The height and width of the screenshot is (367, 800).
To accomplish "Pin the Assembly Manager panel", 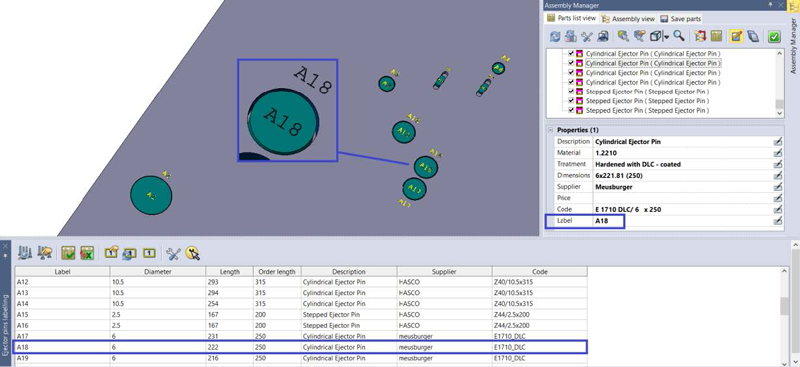I will point(770,5).
